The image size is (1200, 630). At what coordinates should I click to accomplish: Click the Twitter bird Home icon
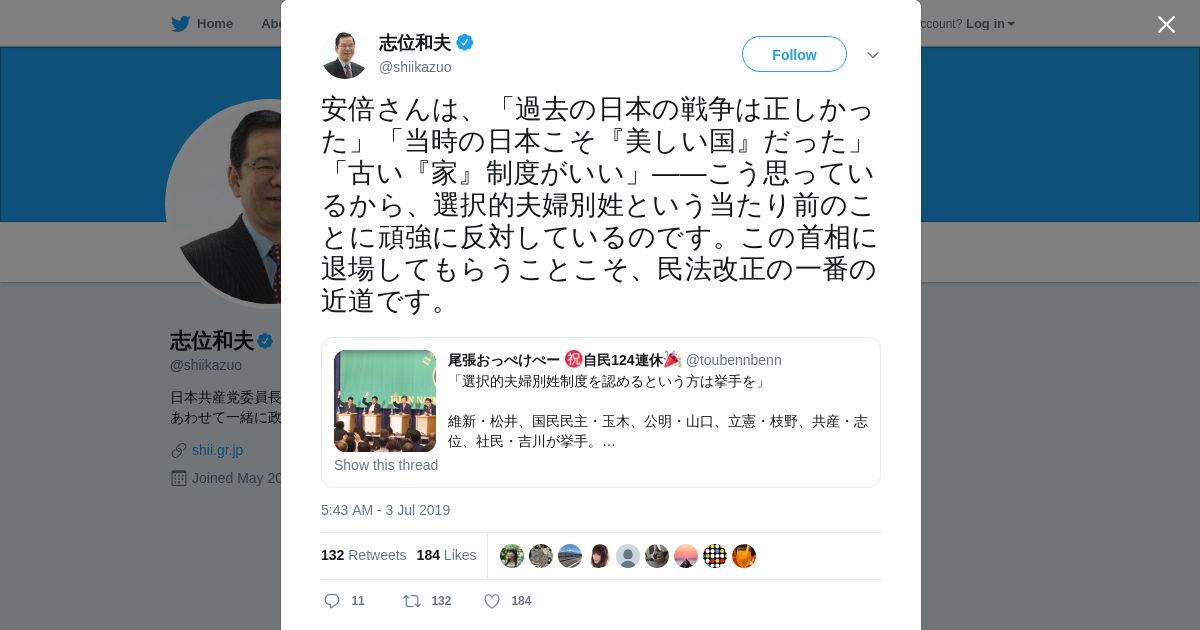180,23
